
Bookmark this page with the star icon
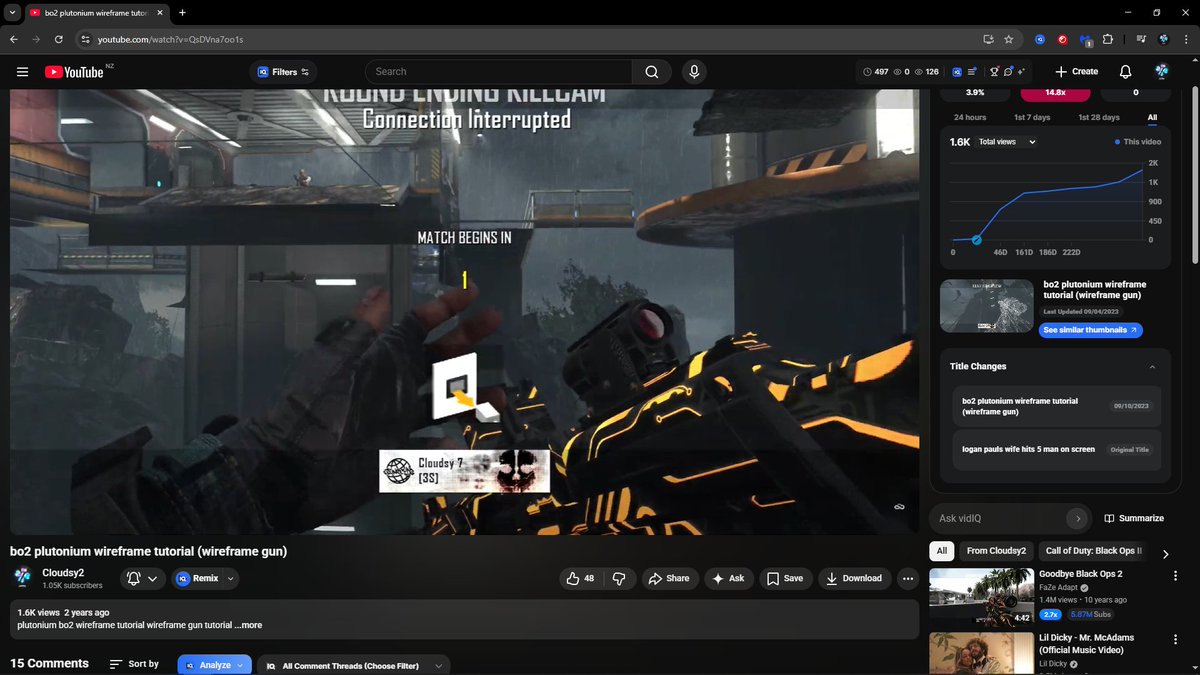[x=1008, y=39]
